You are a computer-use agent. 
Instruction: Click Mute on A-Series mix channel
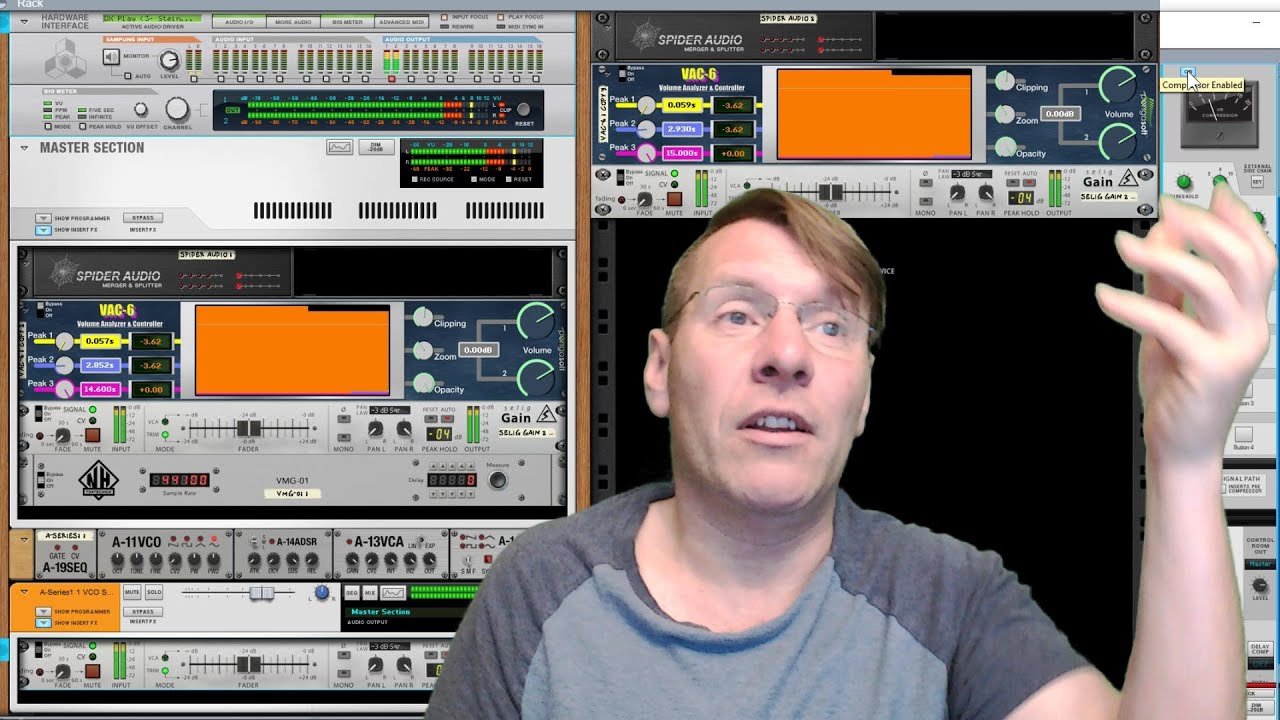132,592
